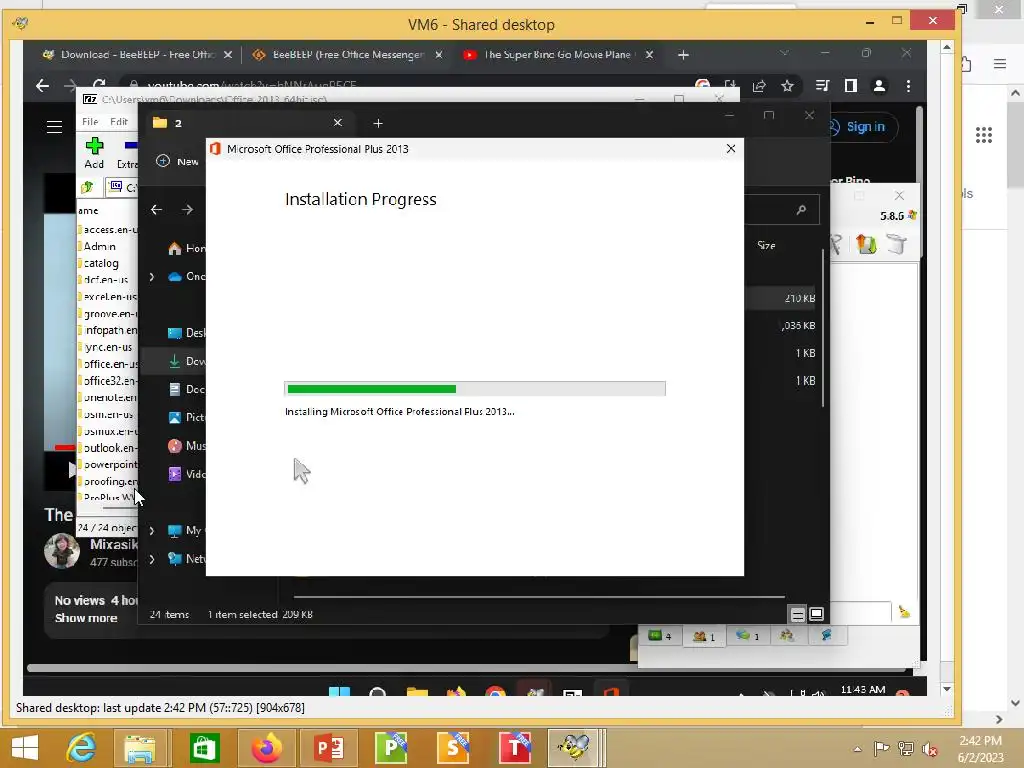Open Chrome media controls icon

click(x=822, y=86)
